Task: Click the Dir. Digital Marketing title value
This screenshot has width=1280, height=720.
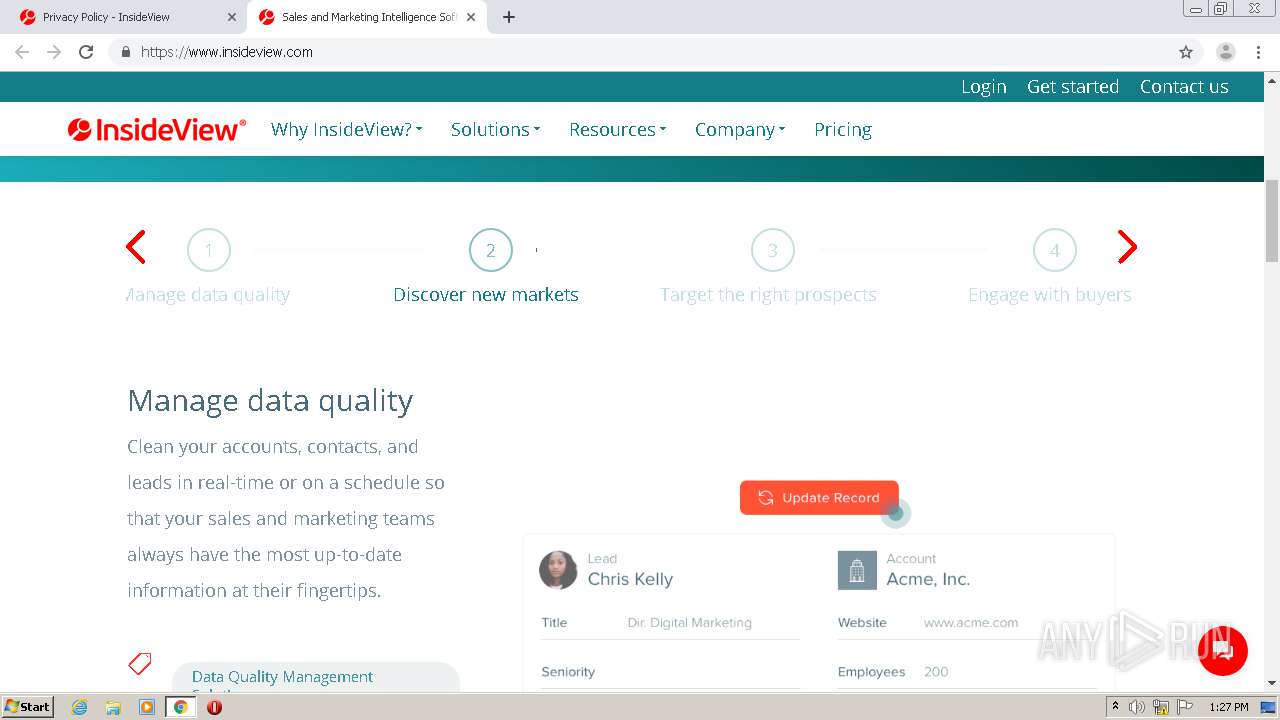Action: 689,623
